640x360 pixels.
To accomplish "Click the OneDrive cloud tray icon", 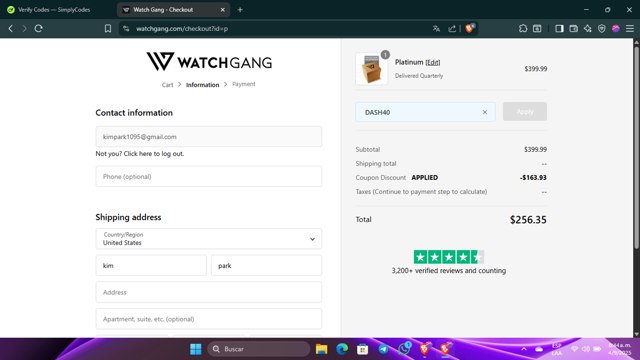I will point(539,349).
